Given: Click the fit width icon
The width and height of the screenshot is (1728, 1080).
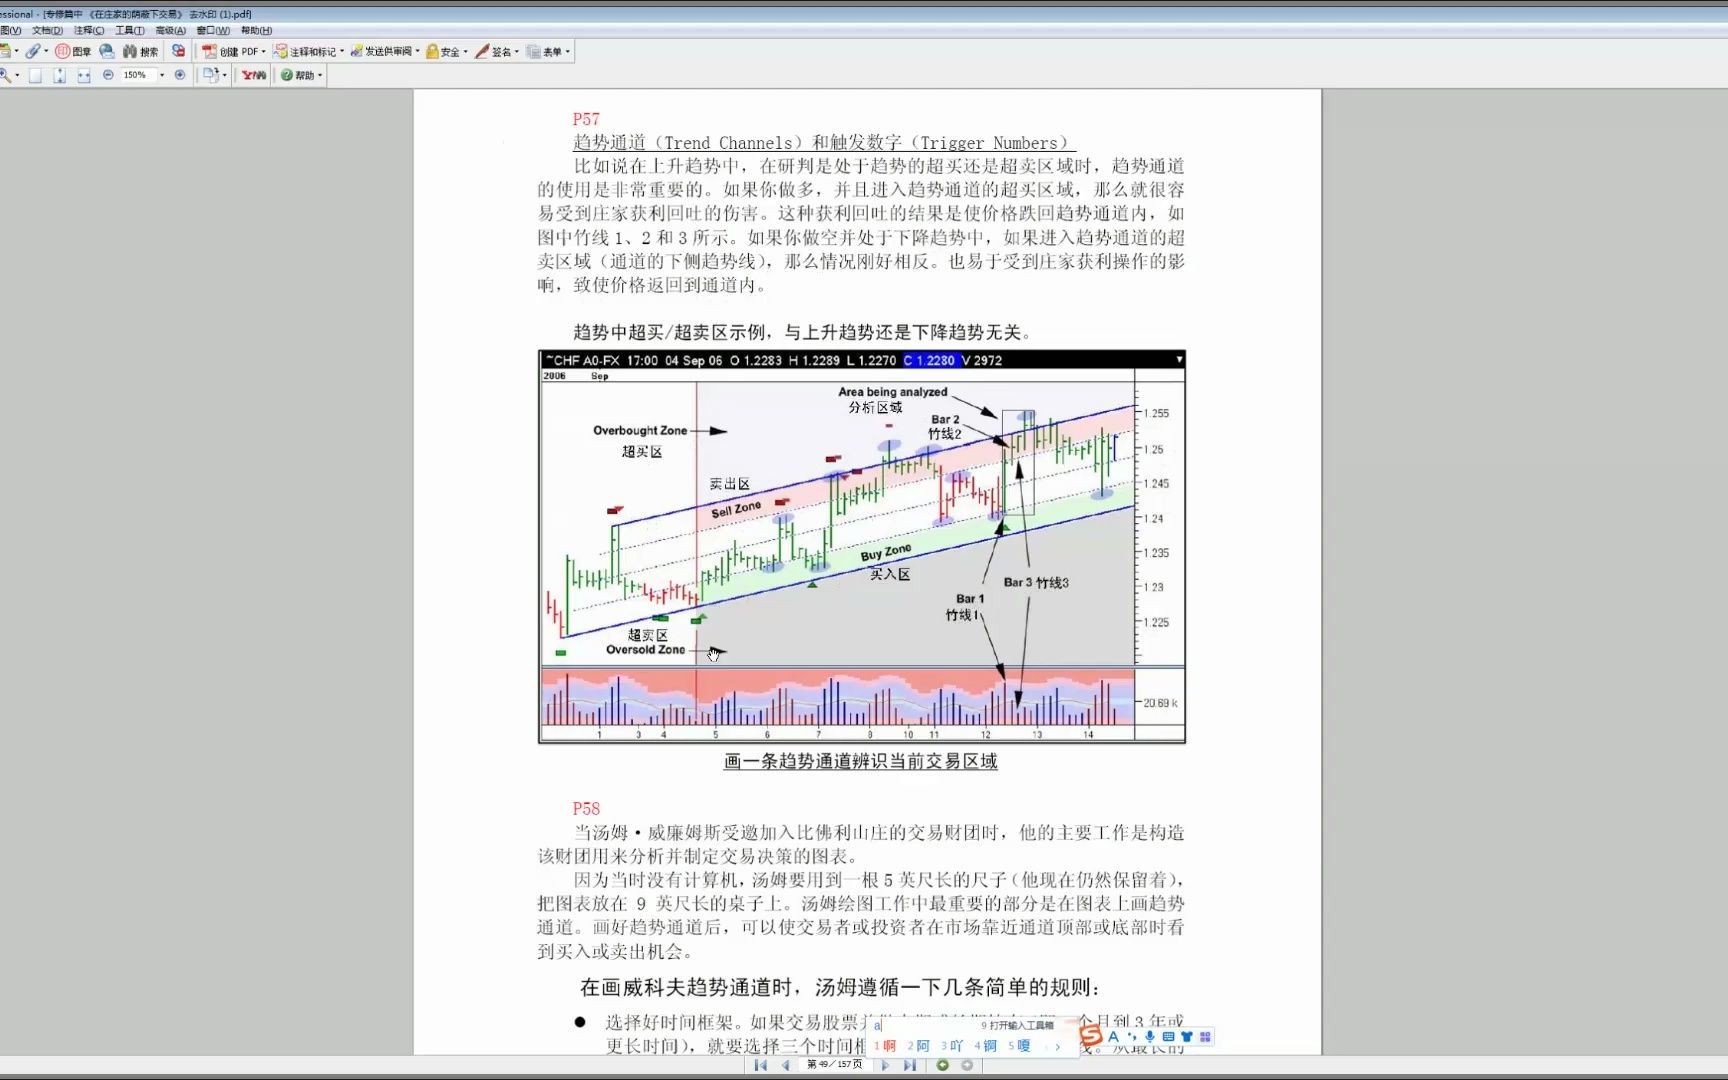Looking at the screenshot, I should pyautogui.click(x=83, y=75).
